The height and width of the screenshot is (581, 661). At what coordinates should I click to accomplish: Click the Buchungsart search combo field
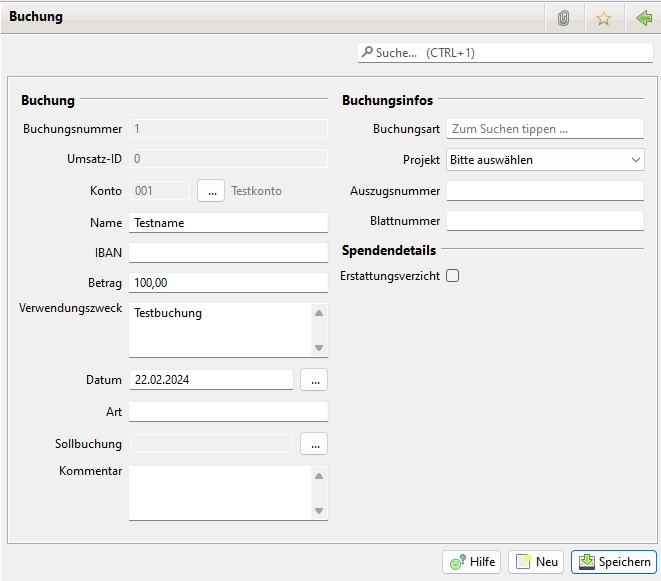[x=545, y=129]
